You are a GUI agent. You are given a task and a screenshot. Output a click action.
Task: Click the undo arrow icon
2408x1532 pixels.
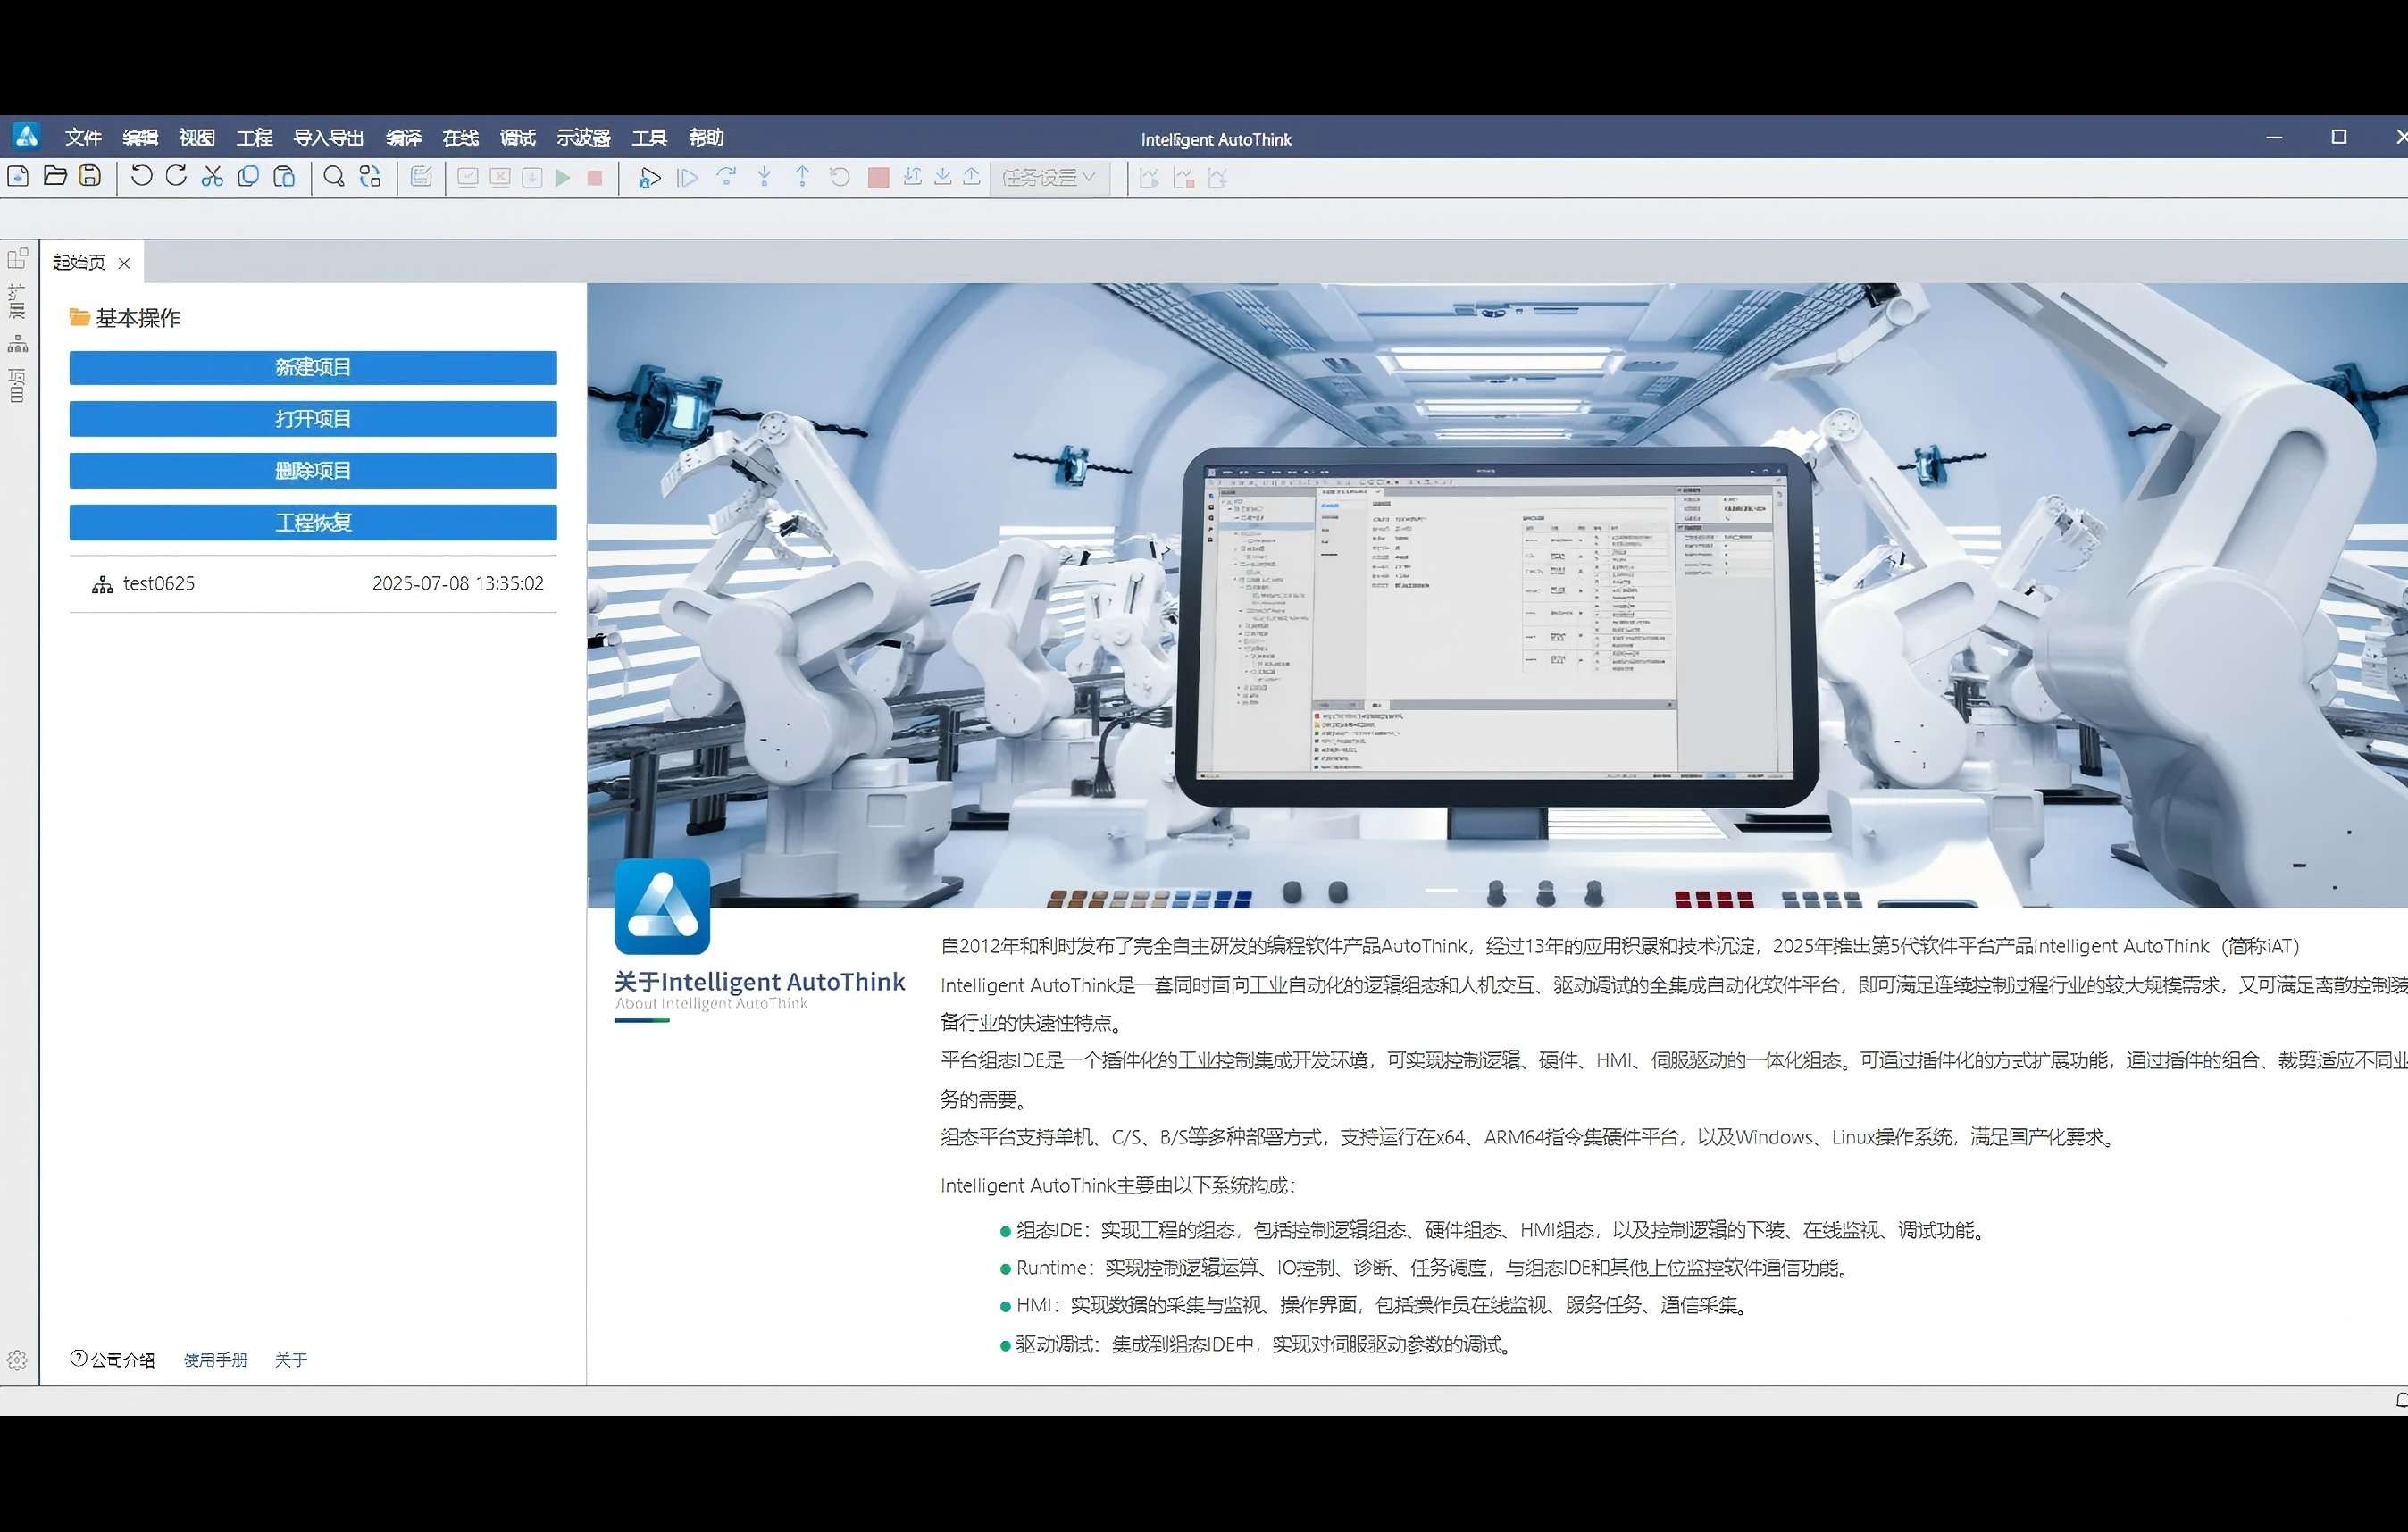[142, 177]
